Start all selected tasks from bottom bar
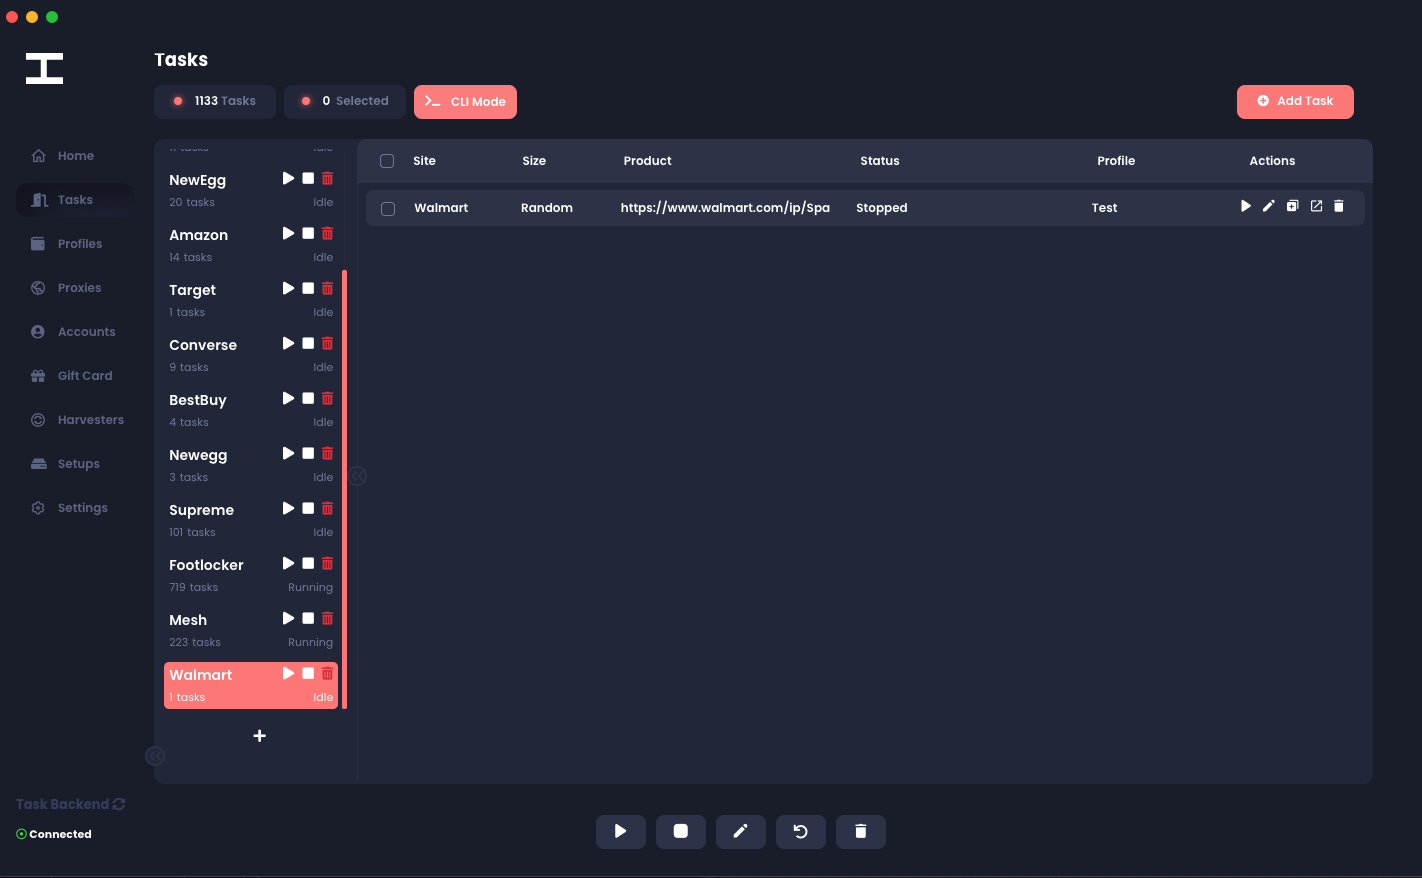The height and width of the screenshot is (878, 1422). [x=621, y=831]
